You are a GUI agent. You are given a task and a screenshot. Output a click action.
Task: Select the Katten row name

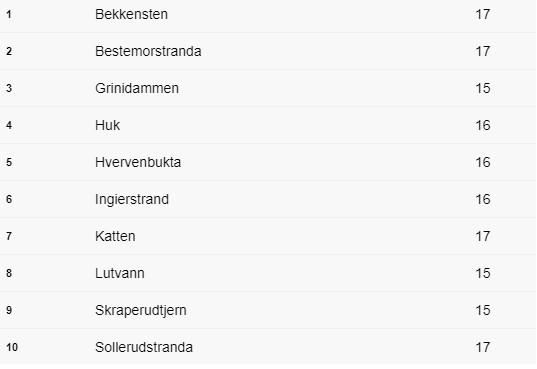tap(115, 236)
